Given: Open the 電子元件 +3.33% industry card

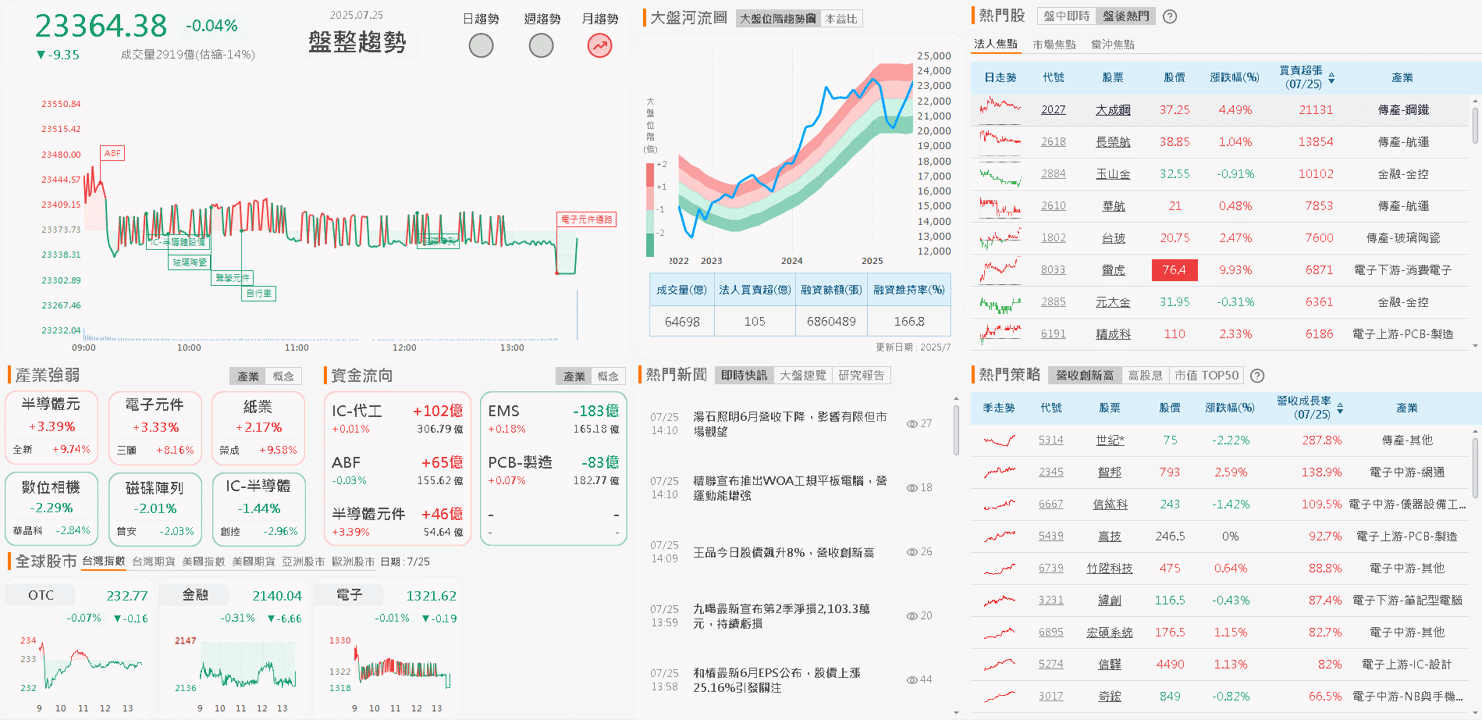Looking at the screenshot, I should 155,427.
